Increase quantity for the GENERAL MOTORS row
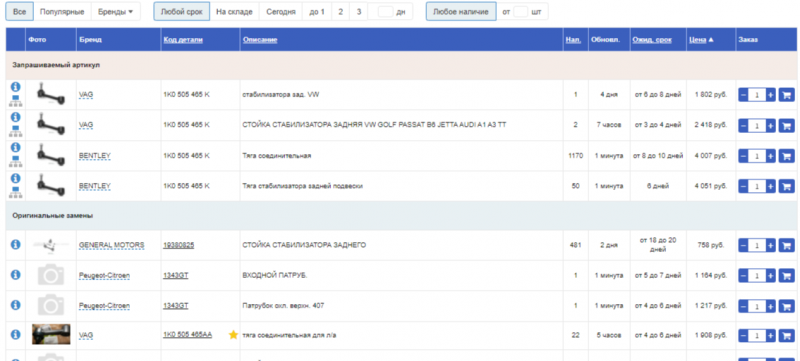 click(x=770, y=245)
